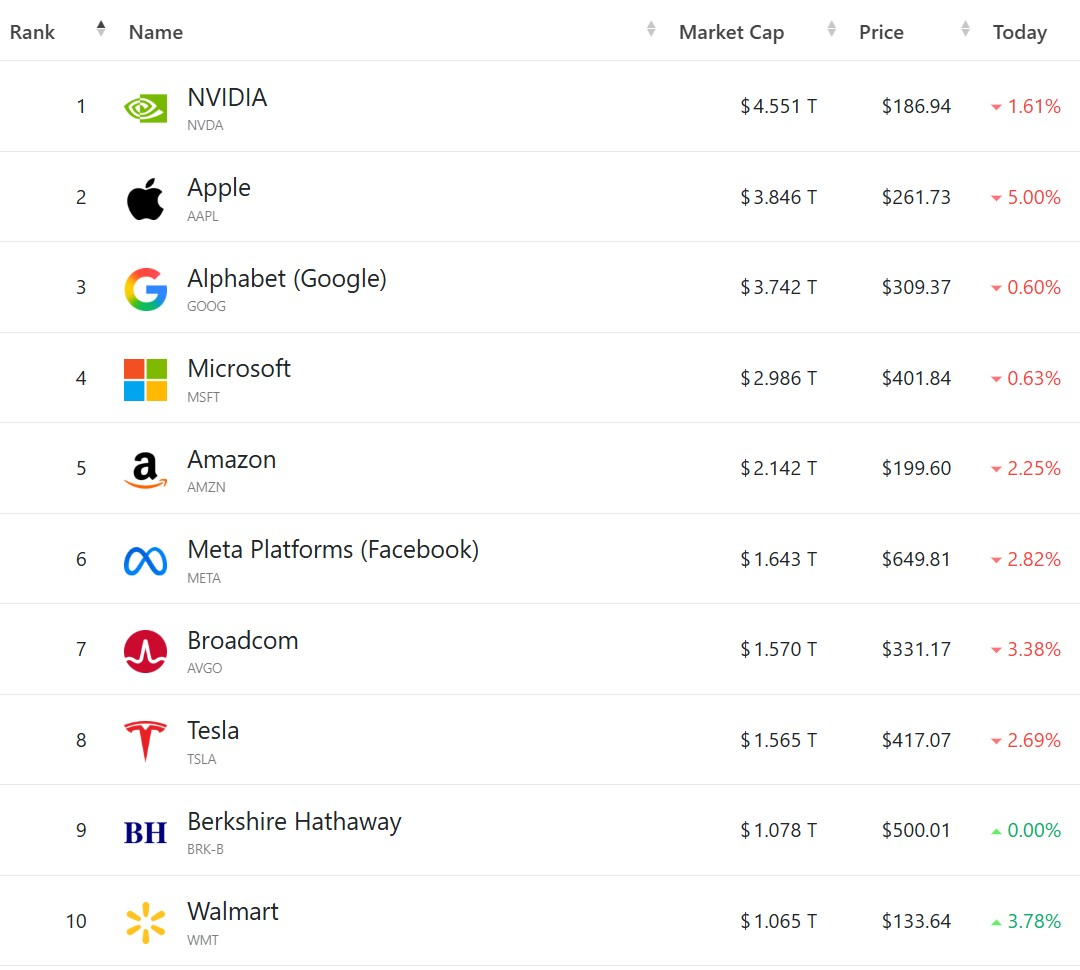Click the Meta infinity logo
This screenshot has width=1080, height=970.
(x=146, y=561)
